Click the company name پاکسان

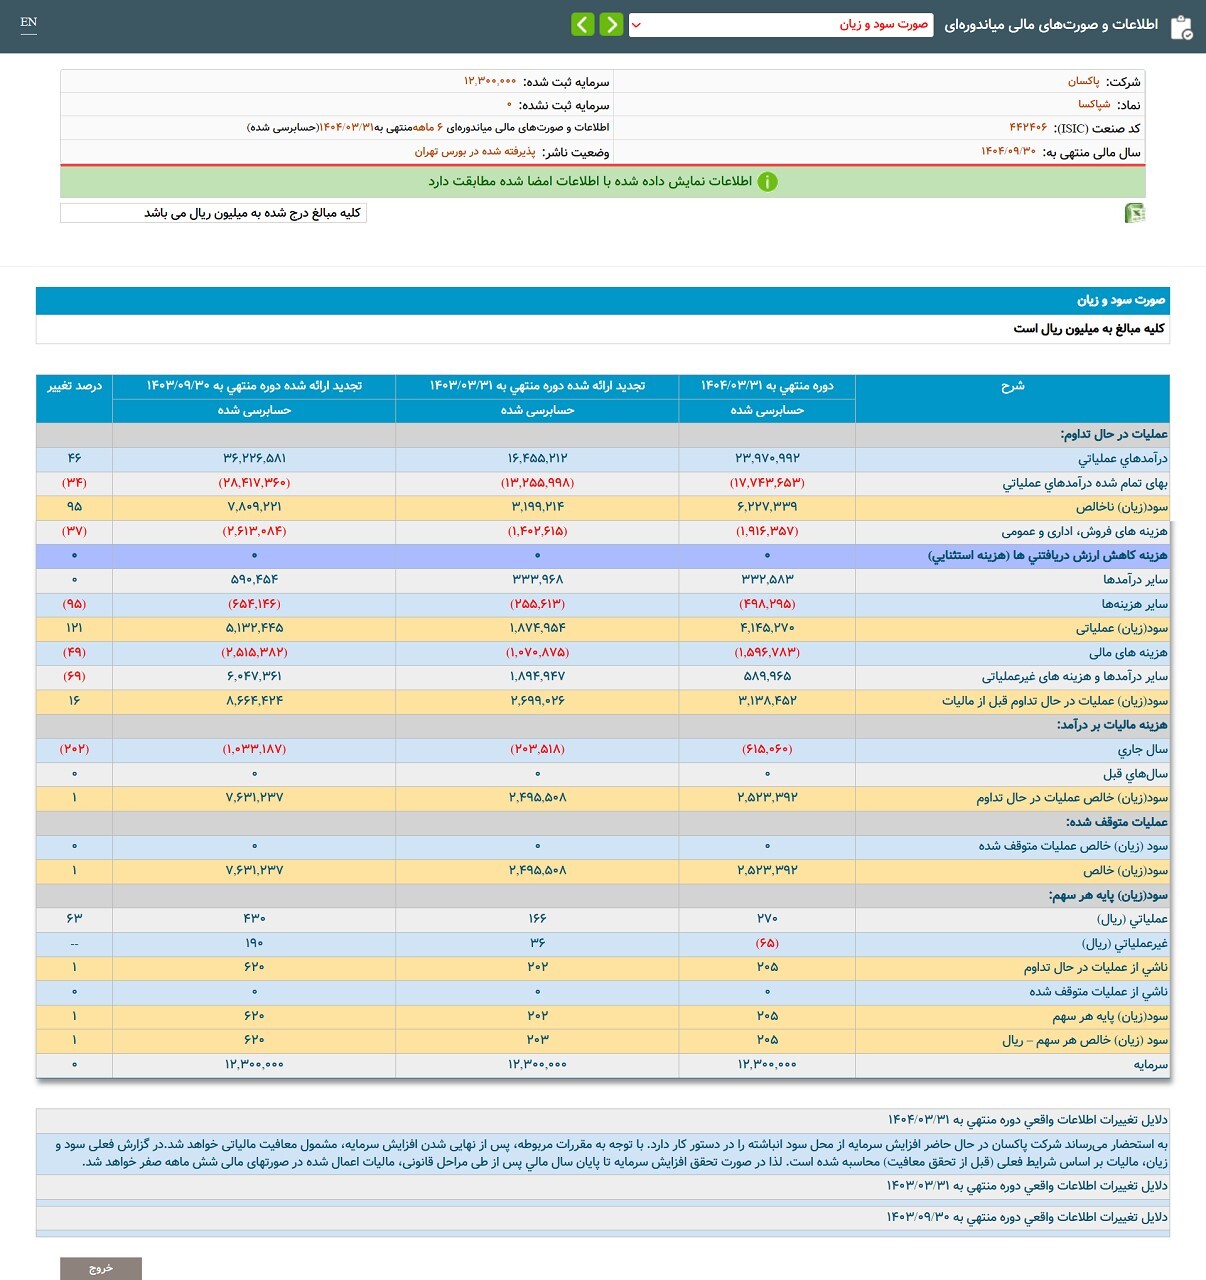point(1083,82)
